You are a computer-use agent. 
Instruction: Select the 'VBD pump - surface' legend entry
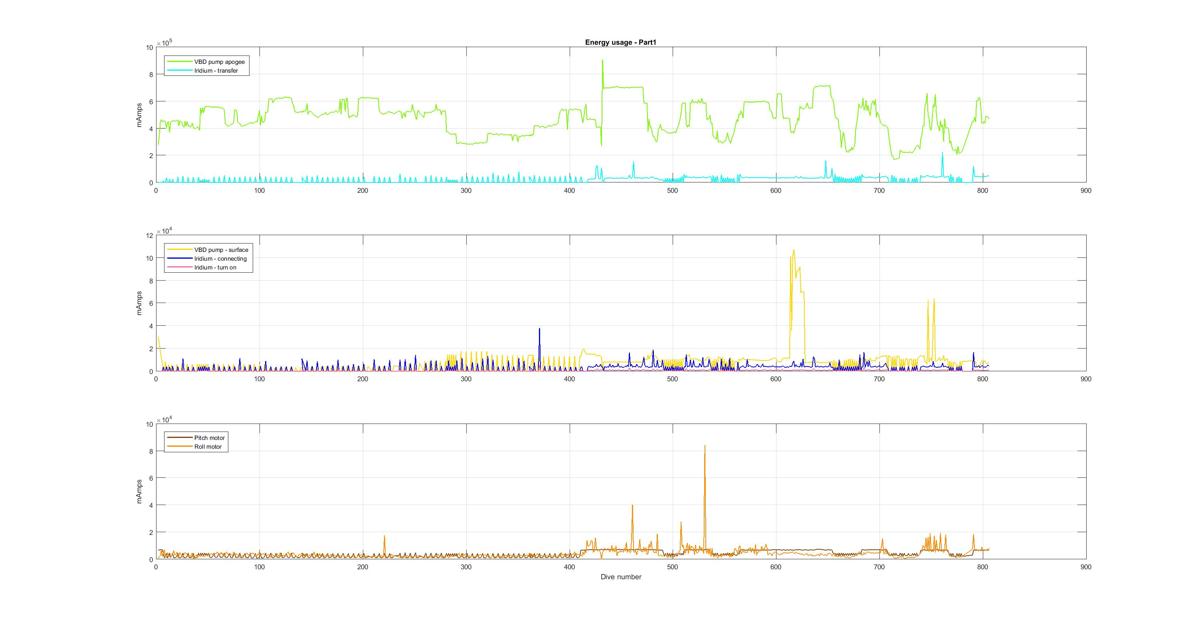point(207,250)
